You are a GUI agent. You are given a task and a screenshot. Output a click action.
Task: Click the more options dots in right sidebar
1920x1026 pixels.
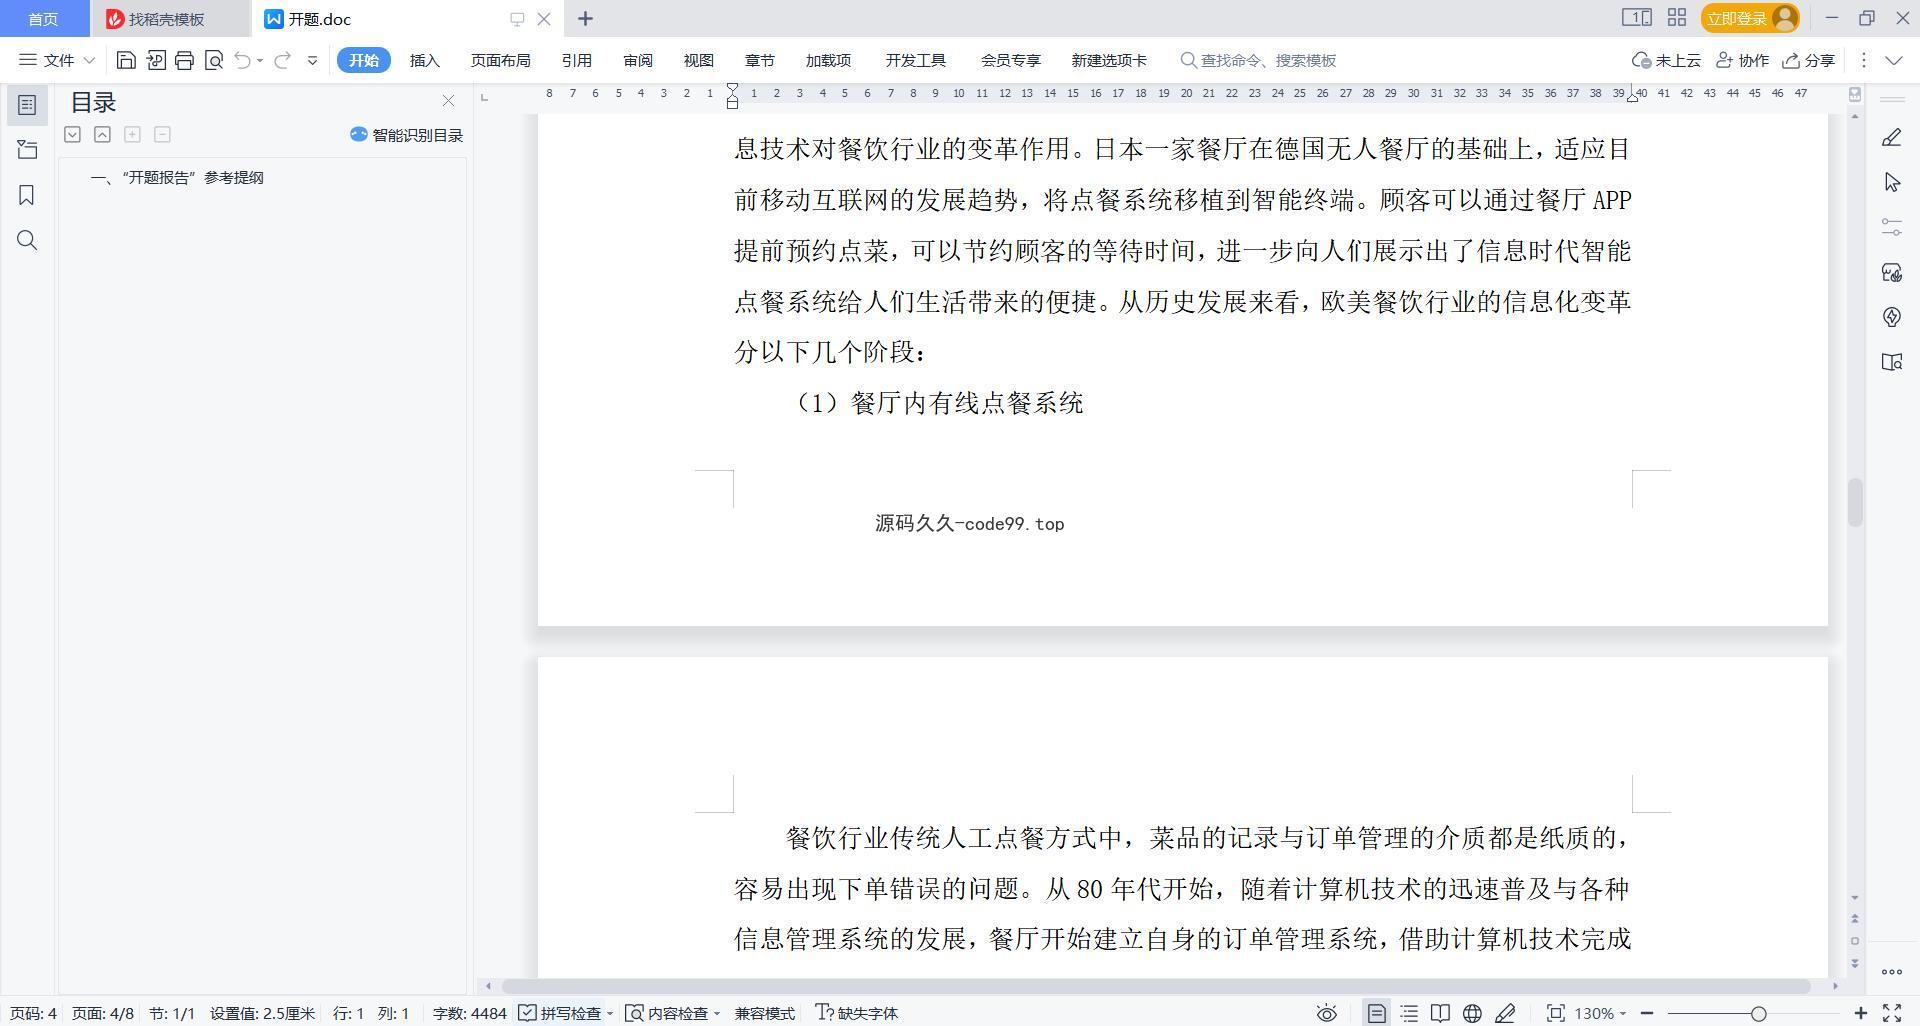pyautogui.click(x=1891, y=972)
